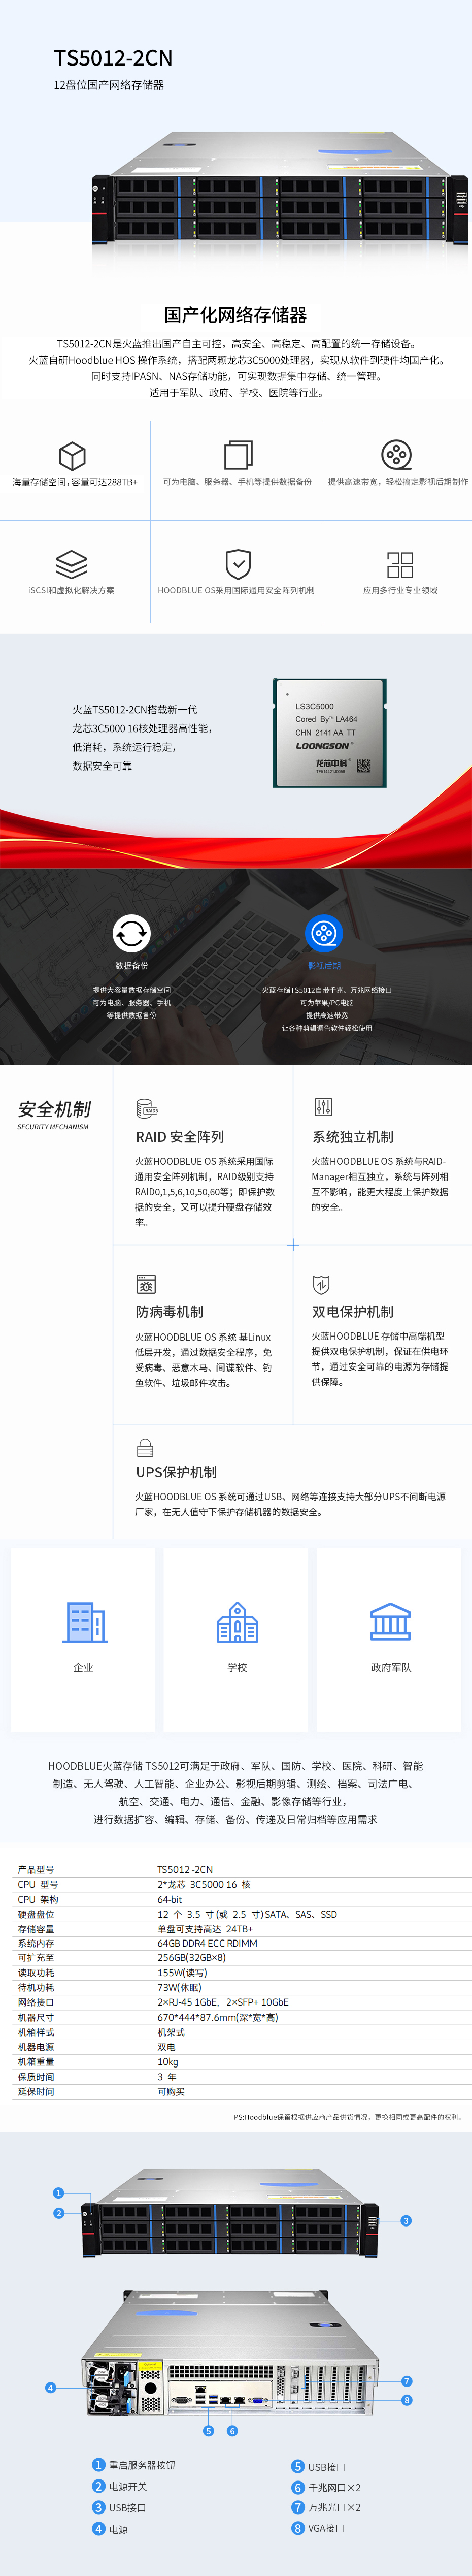
Task: Click the film reel icon above 提供高速带宽
Action: pos(397,454)
